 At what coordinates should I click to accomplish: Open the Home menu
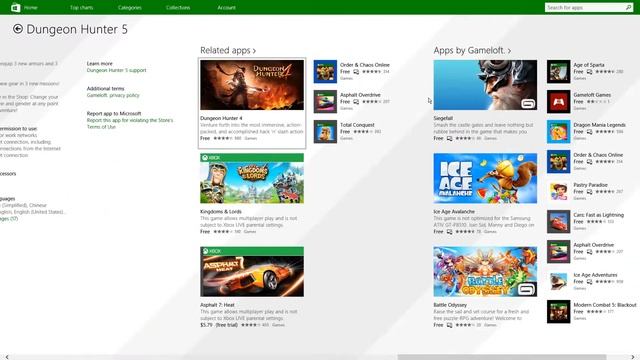(x=31, y=7)
